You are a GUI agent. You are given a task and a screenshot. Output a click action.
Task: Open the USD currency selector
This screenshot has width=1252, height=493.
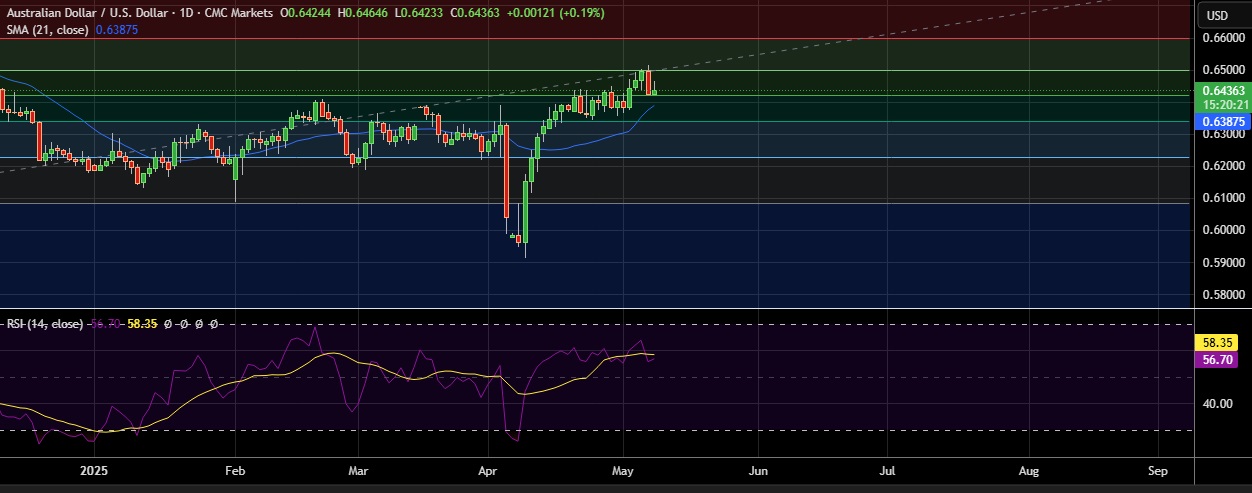coord(1217,15)
